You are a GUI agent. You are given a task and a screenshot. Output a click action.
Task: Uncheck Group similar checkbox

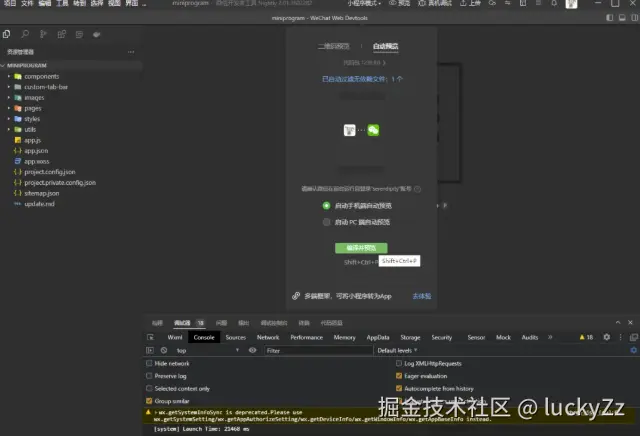click(x=149, y=401)
